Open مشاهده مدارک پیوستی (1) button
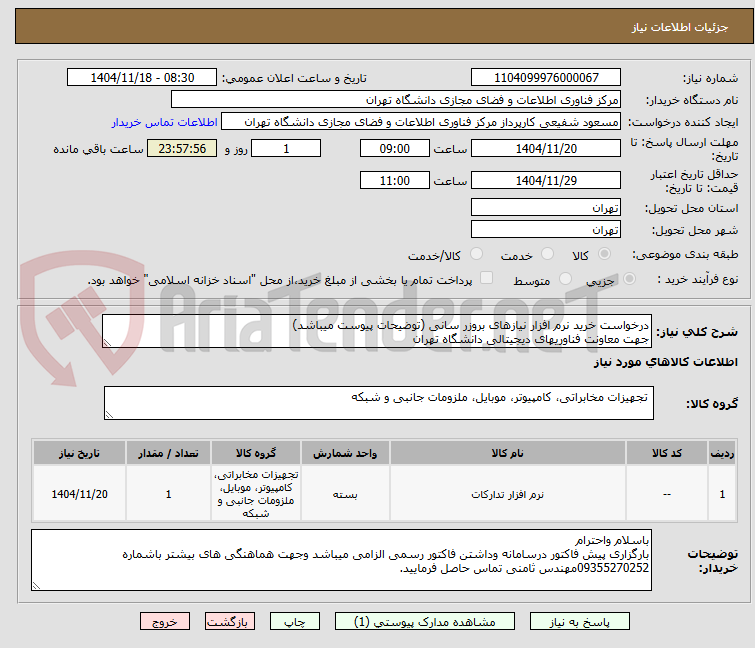Viewport: 755px width, 648px height. (424, 621)
